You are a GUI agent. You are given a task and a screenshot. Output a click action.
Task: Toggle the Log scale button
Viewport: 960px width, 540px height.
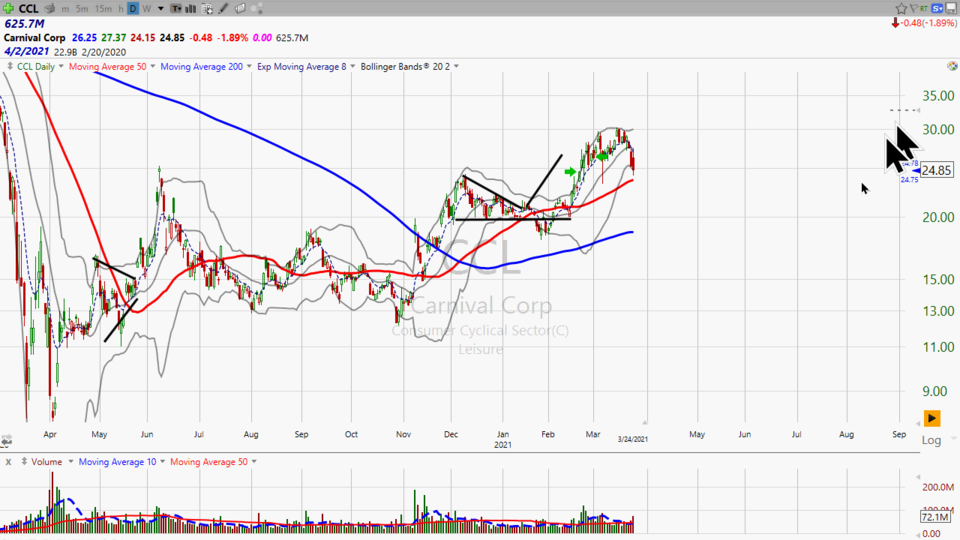[x=931, y=440]
